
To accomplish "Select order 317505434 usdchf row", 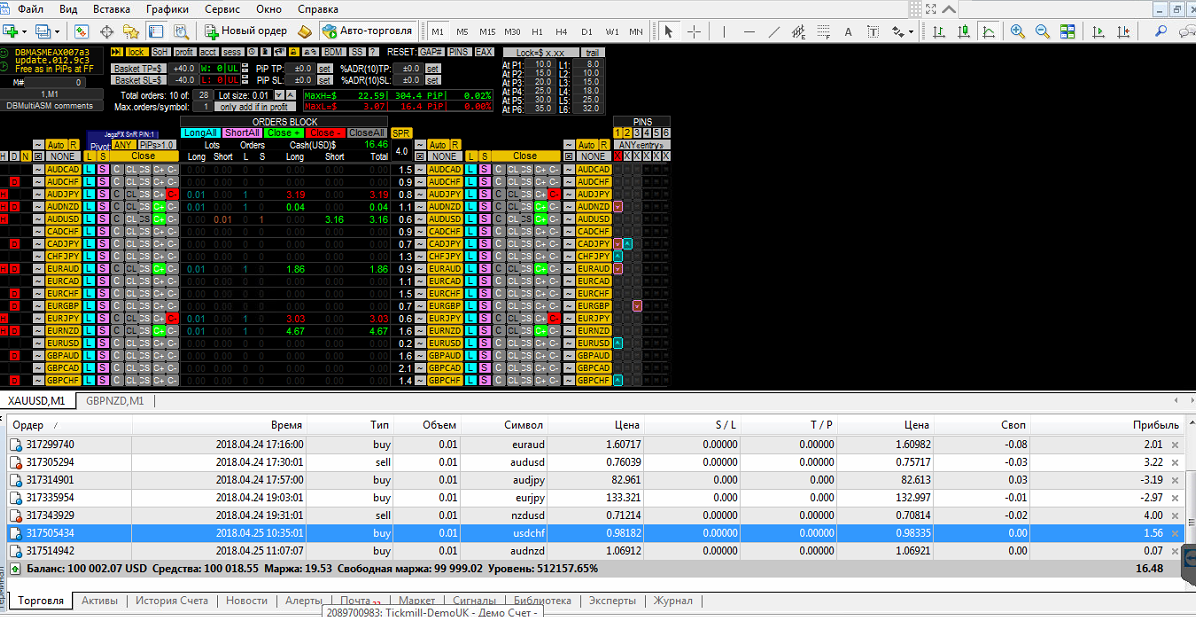I will [x=595, y=532].
